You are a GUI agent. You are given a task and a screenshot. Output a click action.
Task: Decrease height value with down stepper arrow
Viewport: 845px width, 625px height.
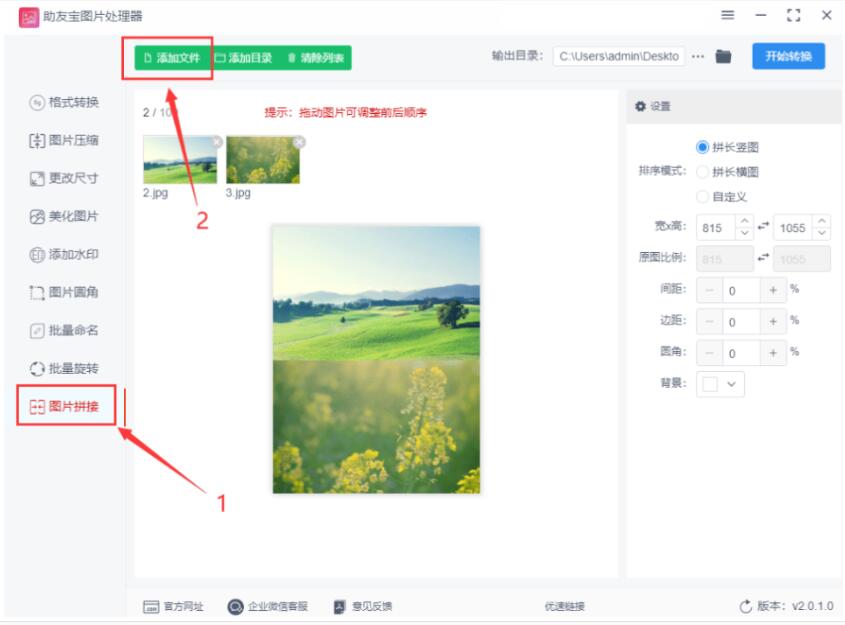click(821, 234)
